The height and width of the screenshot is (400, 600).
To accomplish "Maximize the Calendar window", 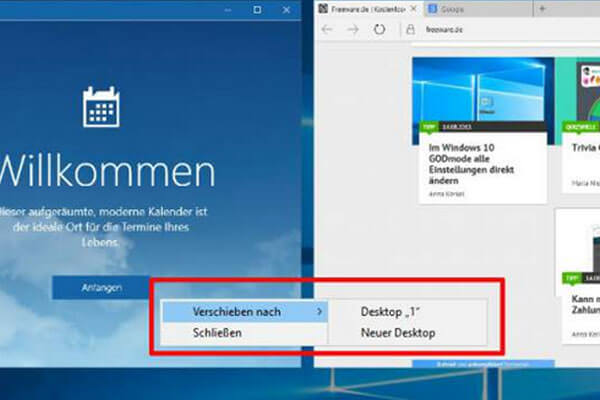I will [257, 10].
